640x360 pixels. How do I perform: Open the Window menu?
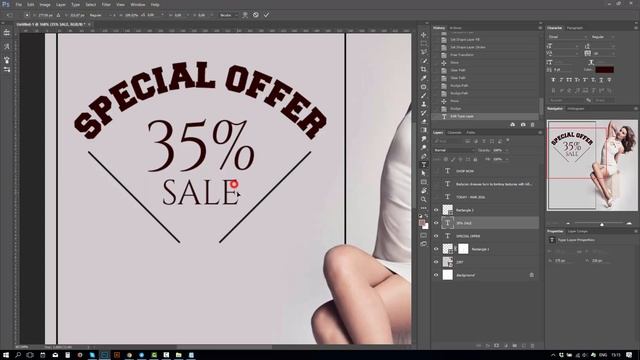[x=138, y=4]
